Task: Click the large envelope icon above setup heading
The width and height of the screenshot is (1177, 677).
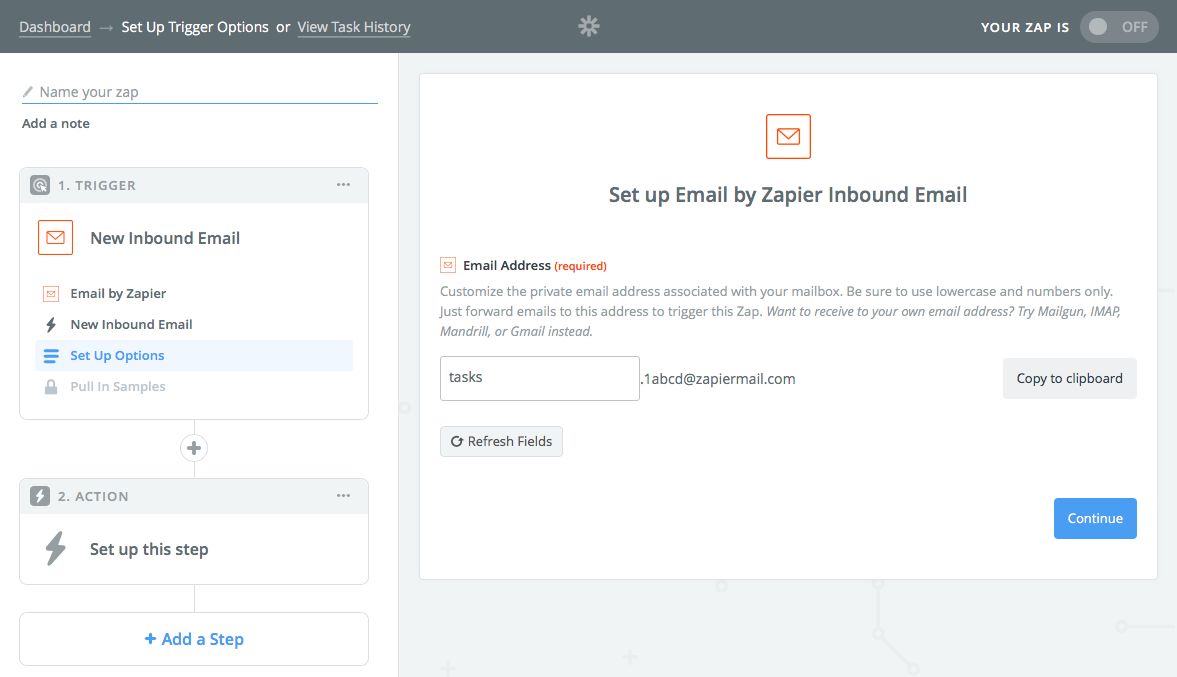Action: [x=788, y=137]
